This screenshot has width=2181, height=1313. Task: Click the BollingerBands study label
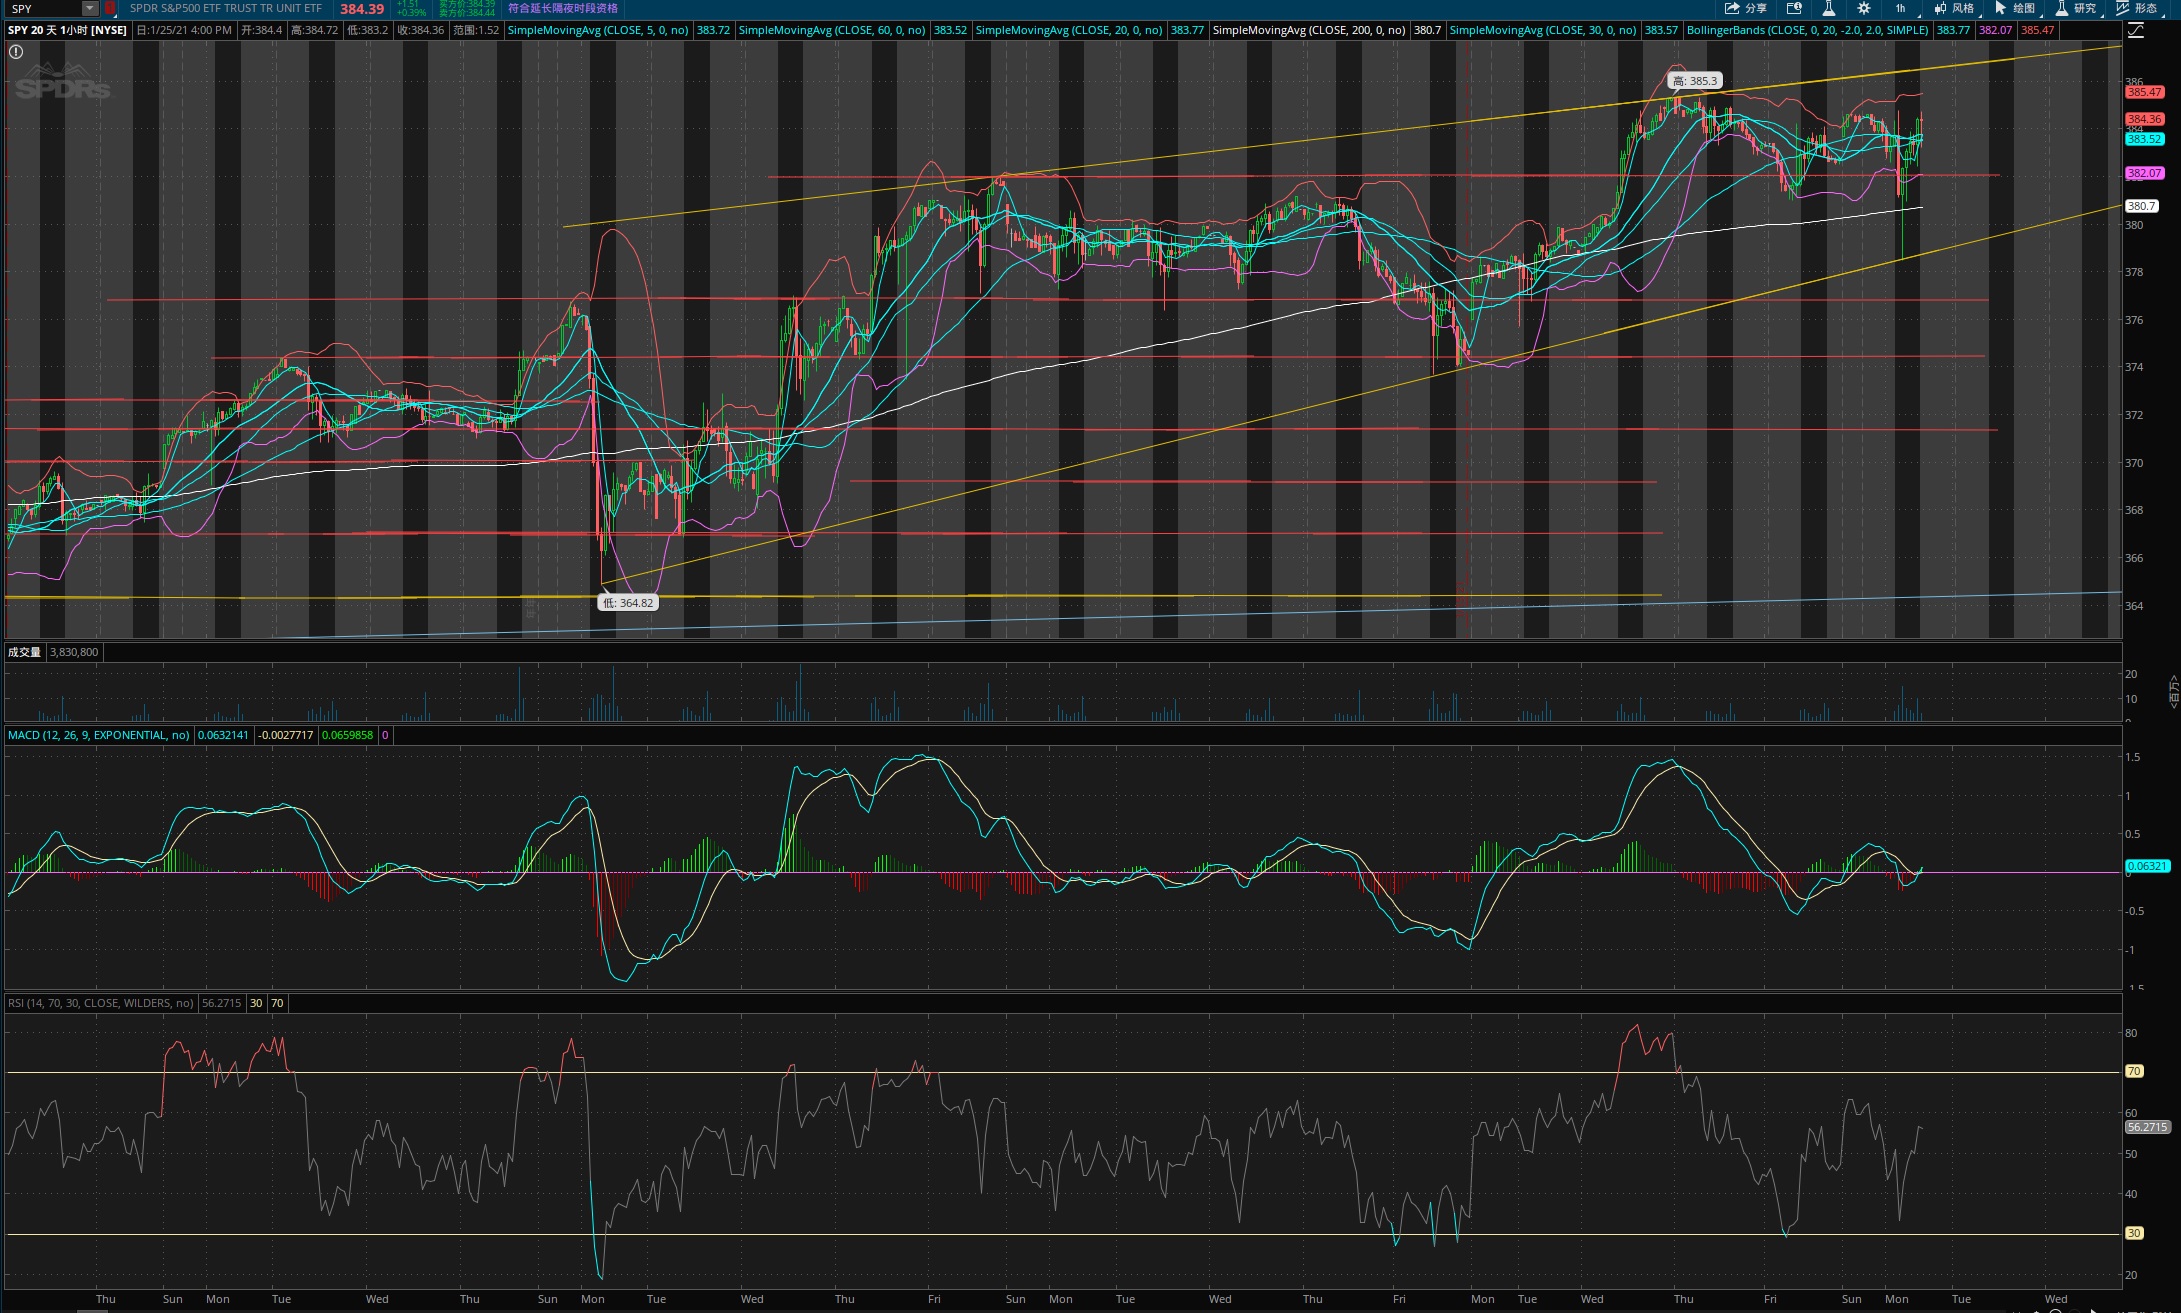click(1808, 30)
